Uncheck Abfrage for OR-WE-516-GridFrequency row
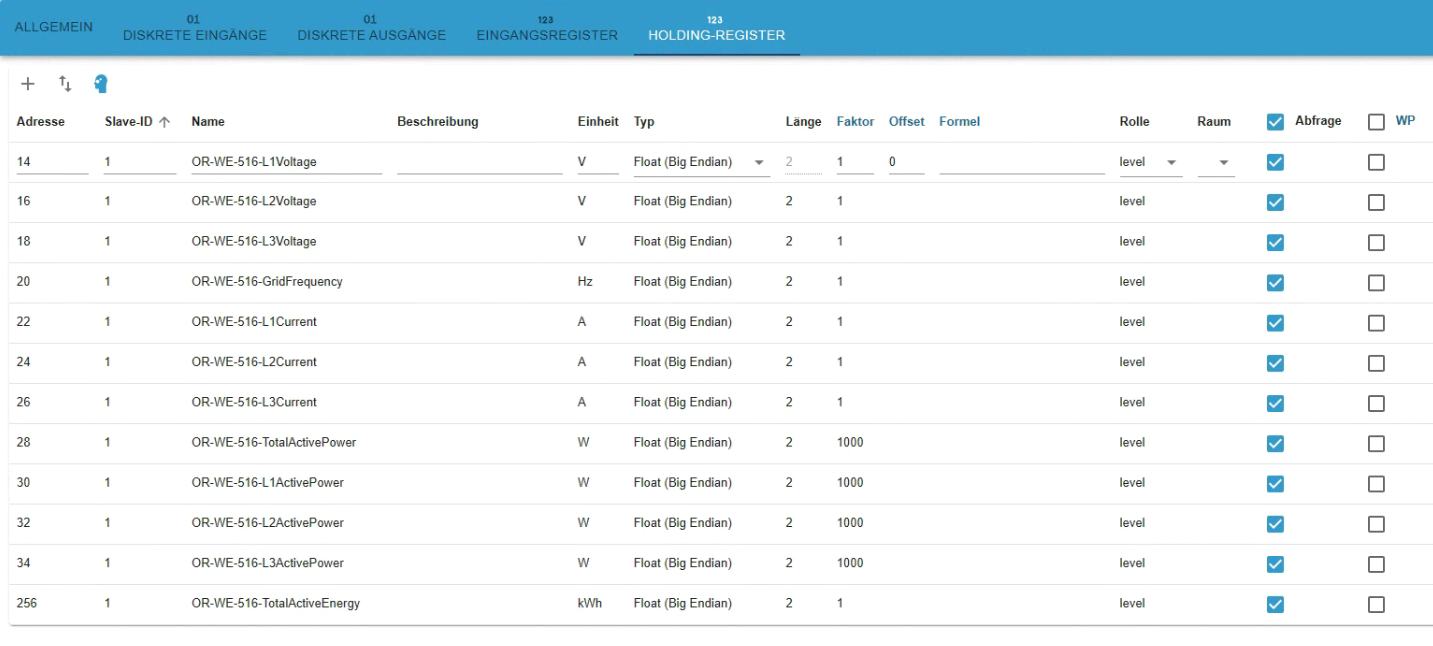 [x=1275, y=283]
